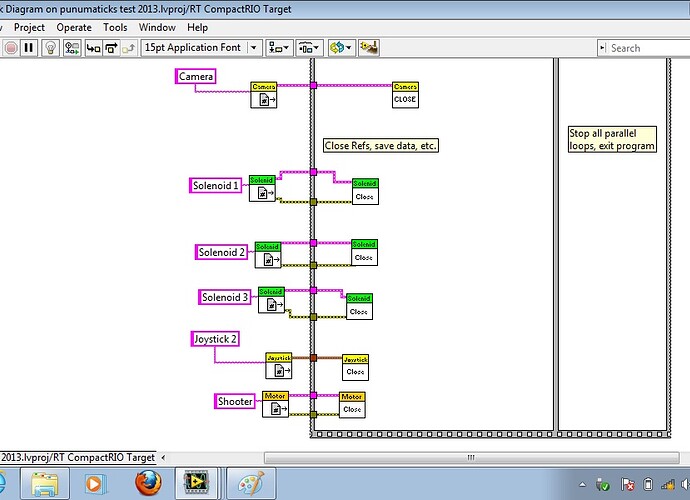Select the Motor RefNum Get VI node

point(275,404)
